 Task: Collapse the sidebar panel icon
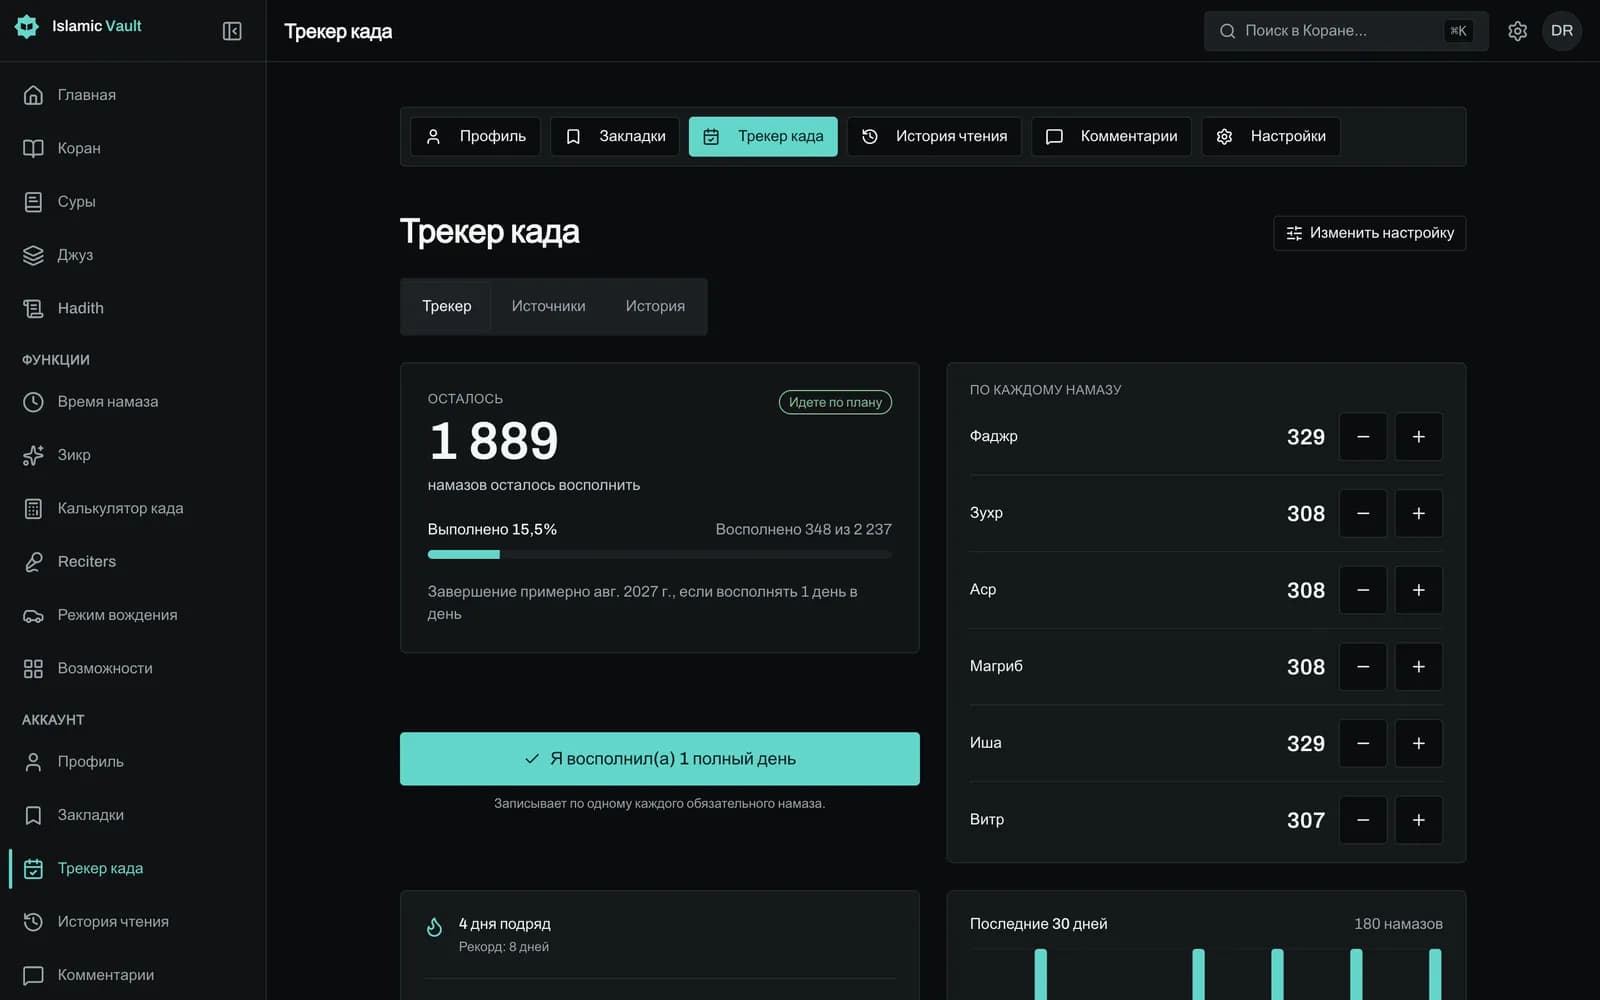232,31
